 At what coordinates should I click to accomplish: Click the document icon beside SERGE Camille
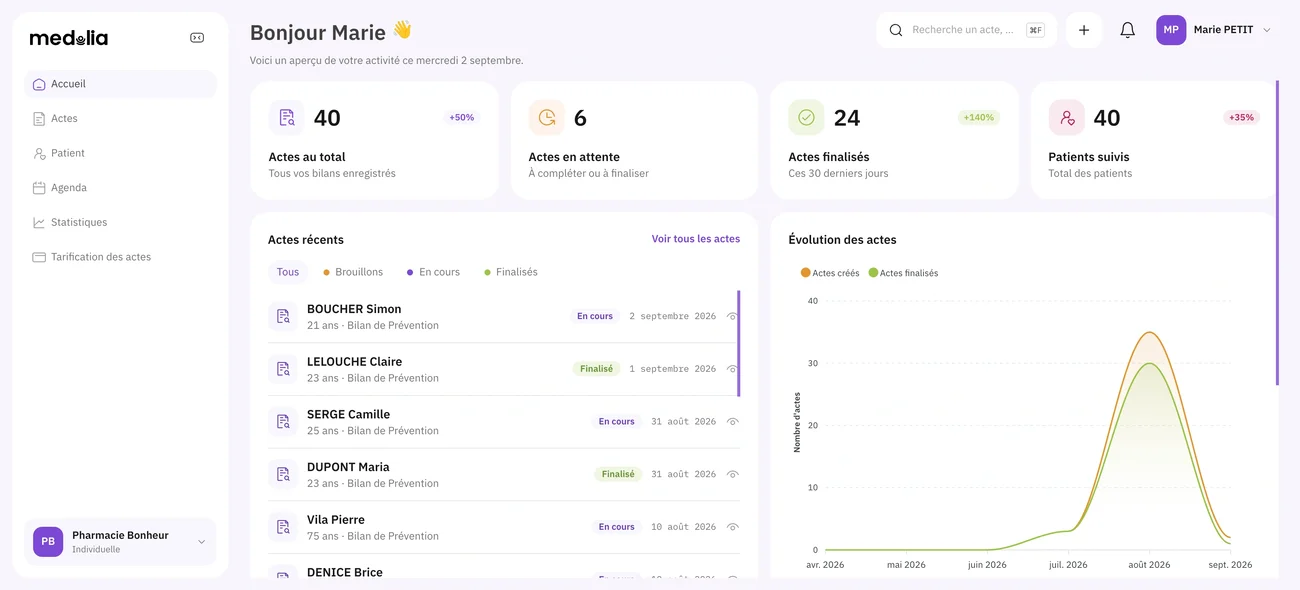pyautogui.click(x=283, y=422)
